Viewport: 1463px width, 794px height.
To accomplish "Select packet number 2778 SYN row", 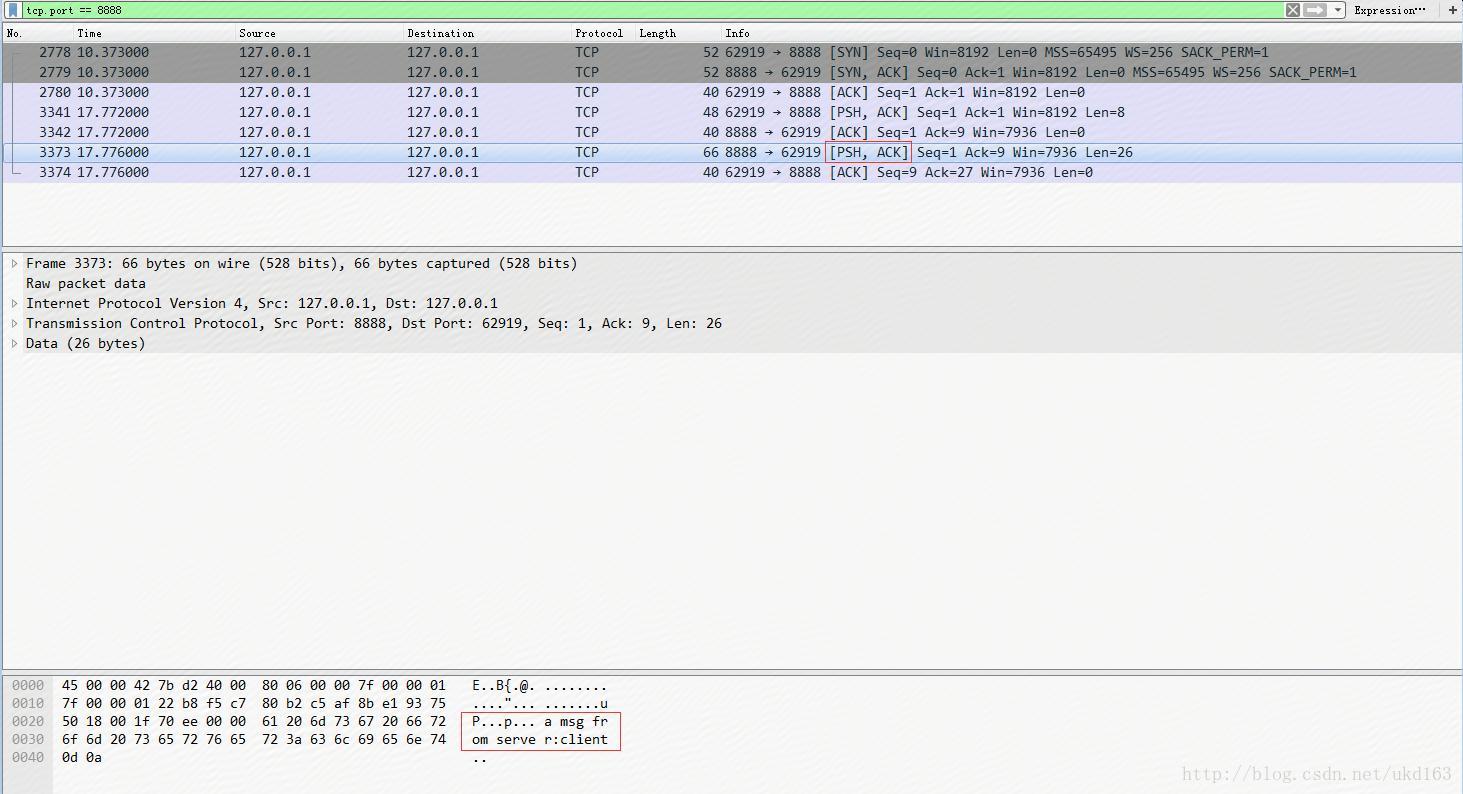I will [x=732, y=52].
